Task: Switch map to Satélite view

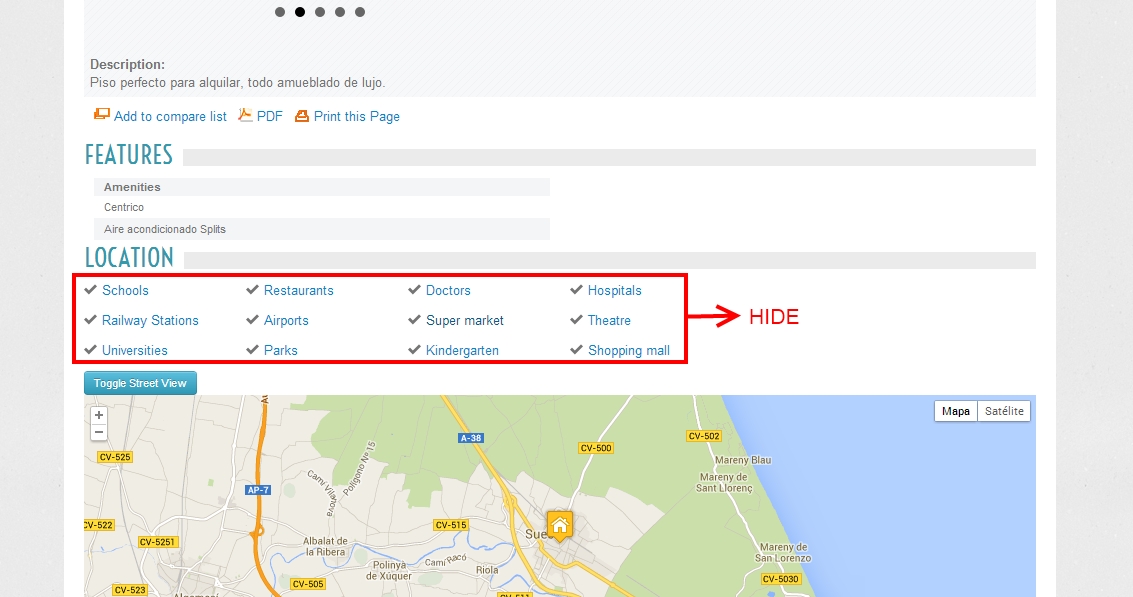Action: (x=1004, y=411)
